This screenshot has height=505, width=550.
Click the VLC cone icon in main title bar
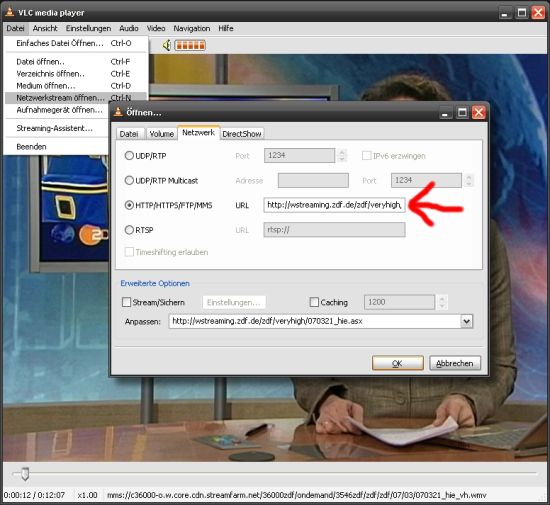(x=9, y=12)
